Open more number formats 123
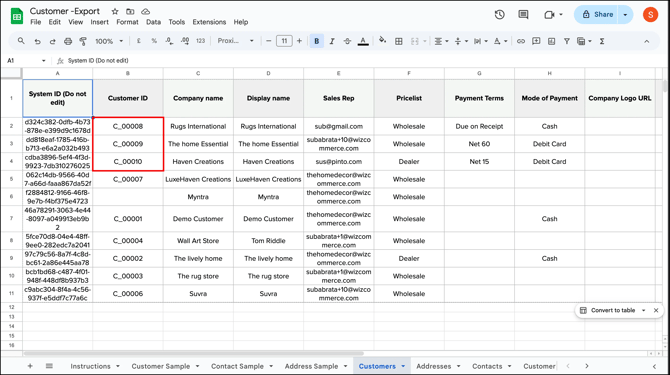Viewport: 670px width, 375px height. coord(200,41)
